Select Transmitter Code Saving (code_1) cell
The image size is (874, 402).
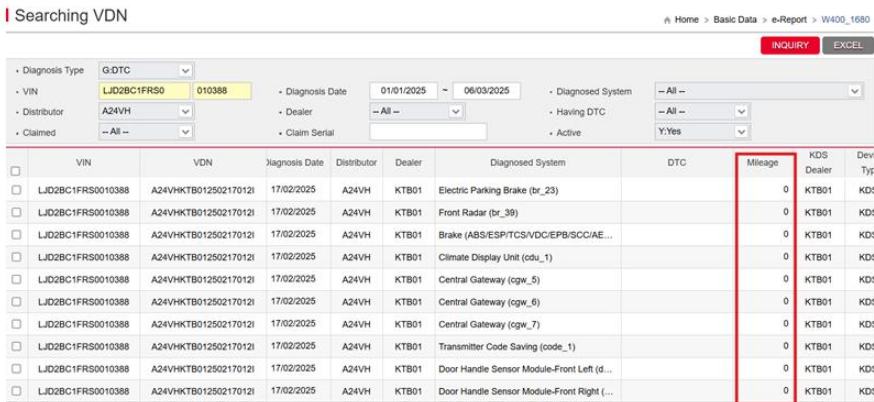(528, 347)
